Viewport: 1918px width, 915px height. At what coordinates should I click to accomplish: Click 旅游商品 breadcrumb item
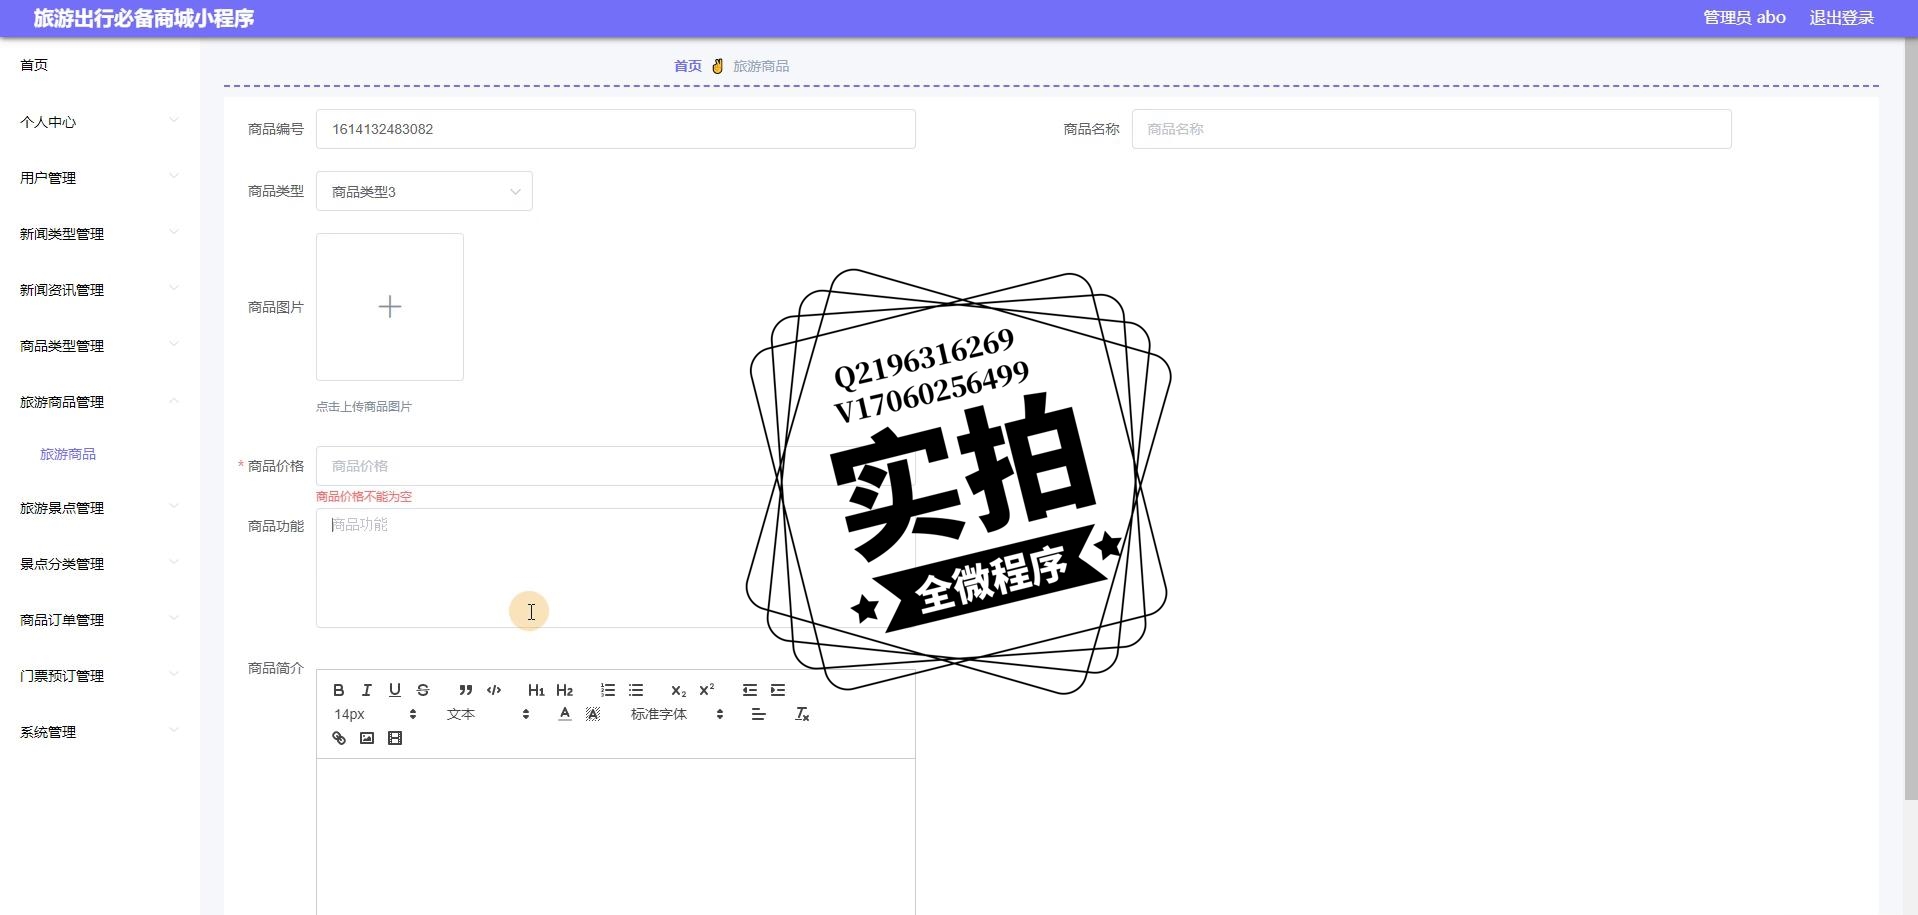tap(761, 66)
